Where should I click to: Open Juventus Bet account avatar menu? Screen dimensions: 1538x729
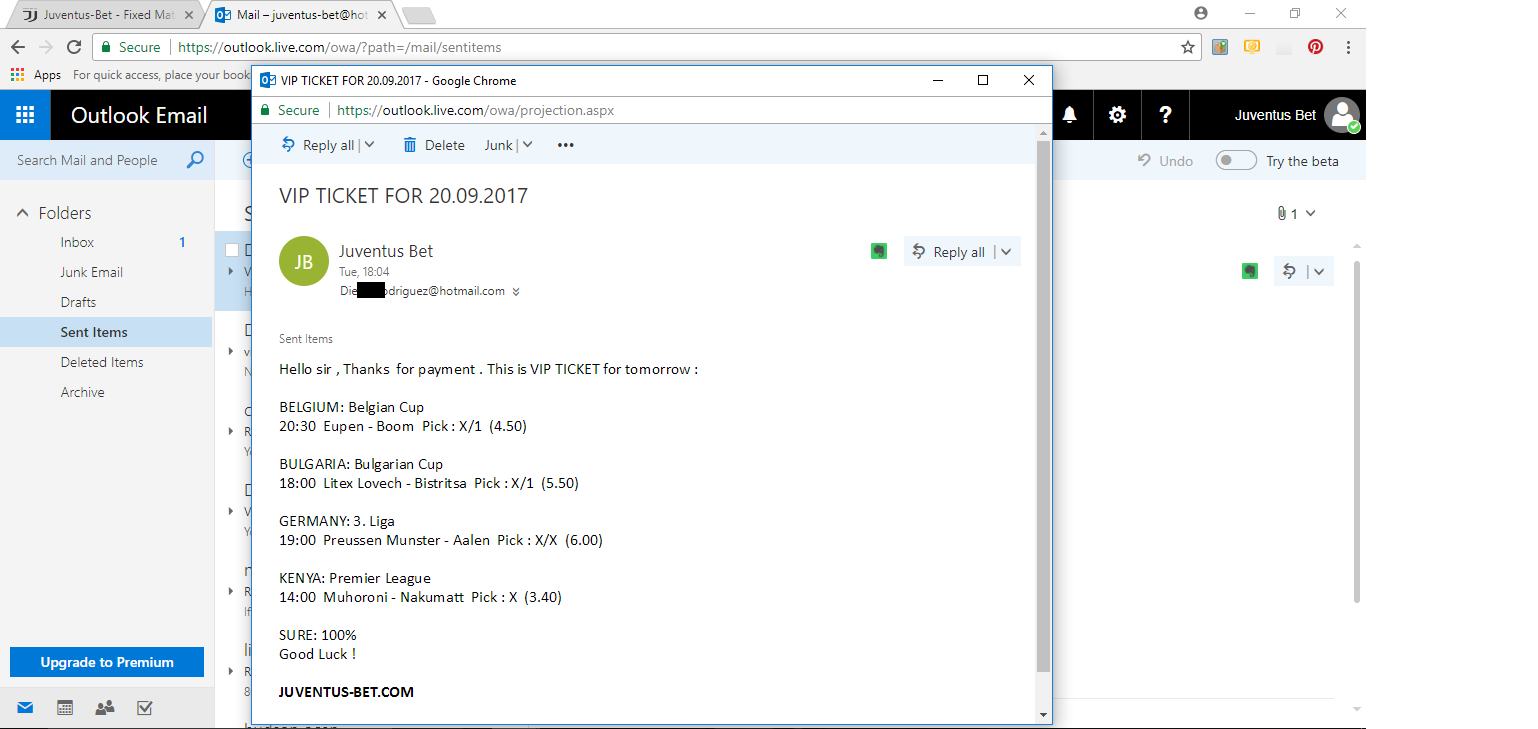[x=1342, y=115]
